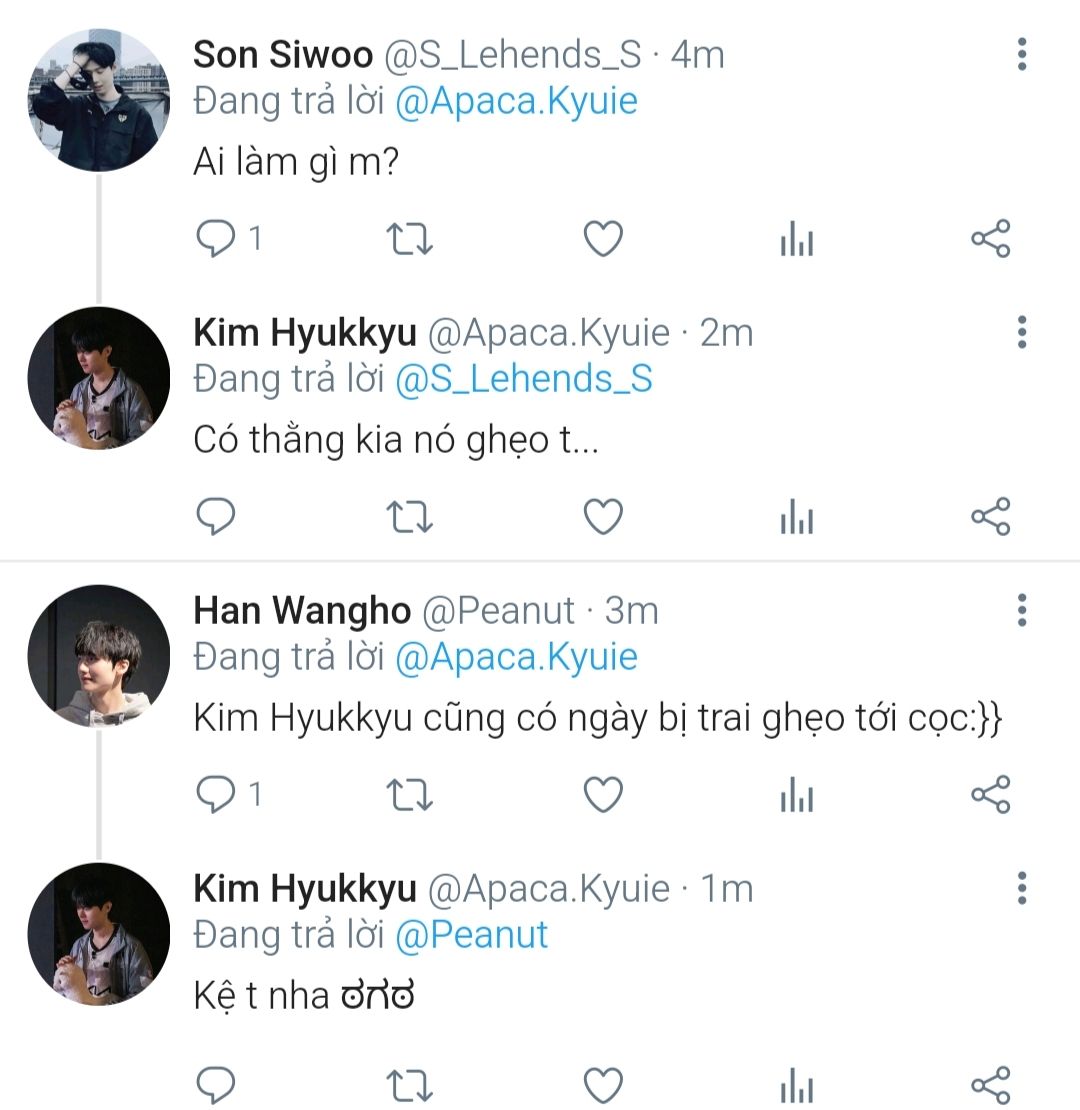This screenshot has width=1080, height=1110.
Task: Open the @Peanut mention link in reply
Action: (472, 936)
